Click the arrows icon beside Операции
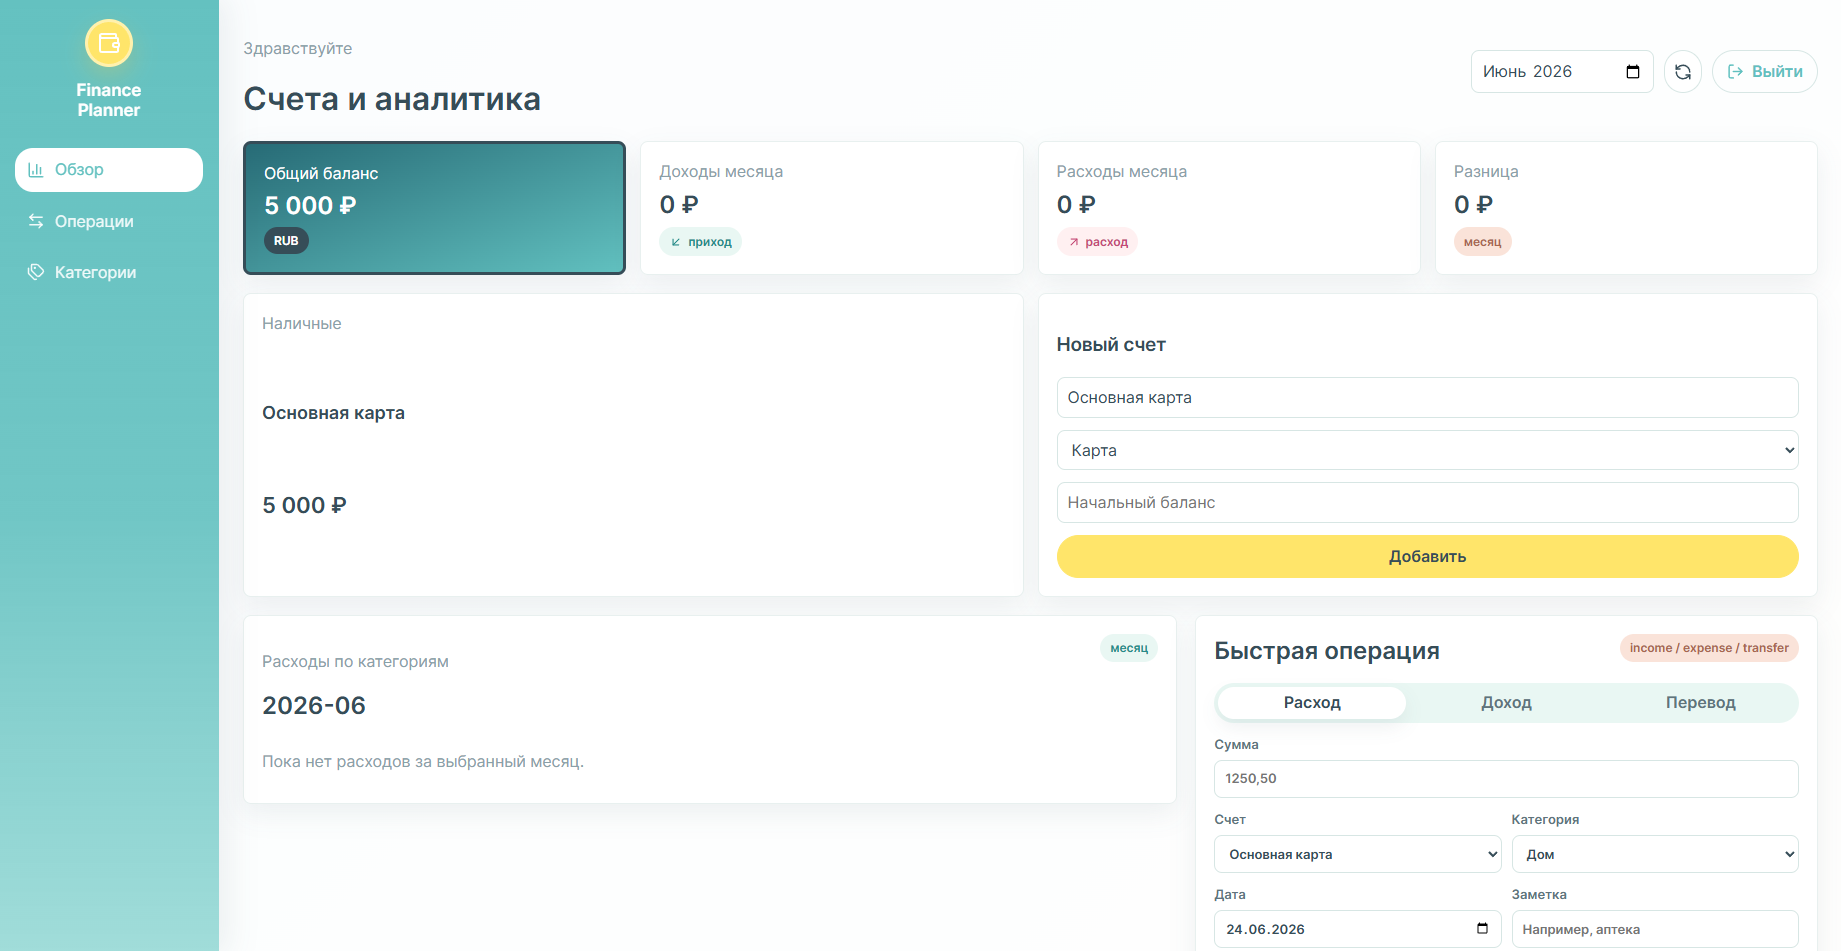 (x=36, y=221)
